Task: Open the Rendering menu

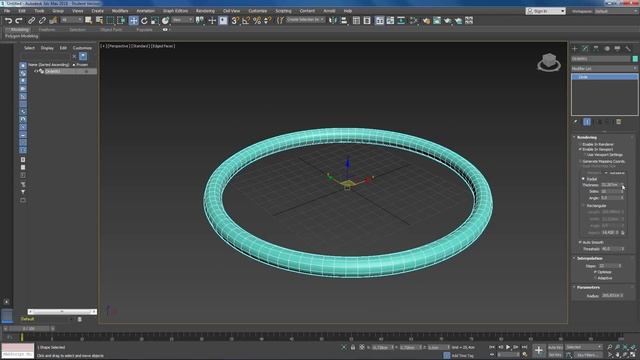Action: pos(205,11)
